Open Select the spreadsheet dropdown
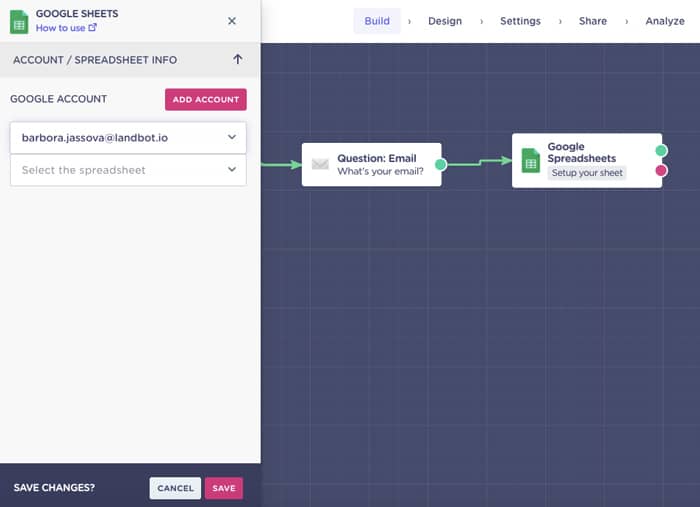 pyautogui.click(x=128, y=170)
